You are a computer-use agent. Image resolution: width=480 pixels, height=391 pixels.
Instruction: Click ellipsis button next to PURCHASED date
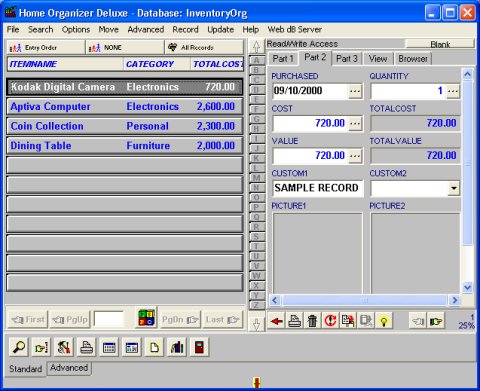coord(355,91)
